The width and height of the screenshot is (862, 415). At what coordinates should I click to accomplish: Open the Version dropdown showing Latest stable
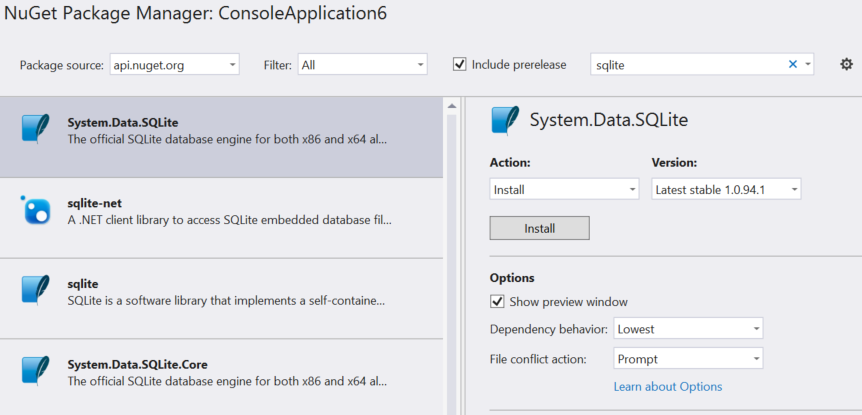(x=726, y=190)
